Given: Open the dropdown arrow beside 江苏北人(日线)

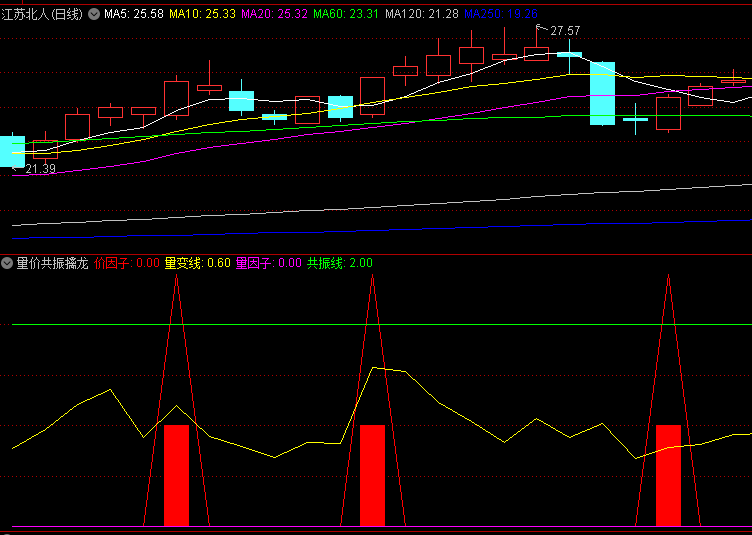Looking at the screenshot, I should (94, 14).
